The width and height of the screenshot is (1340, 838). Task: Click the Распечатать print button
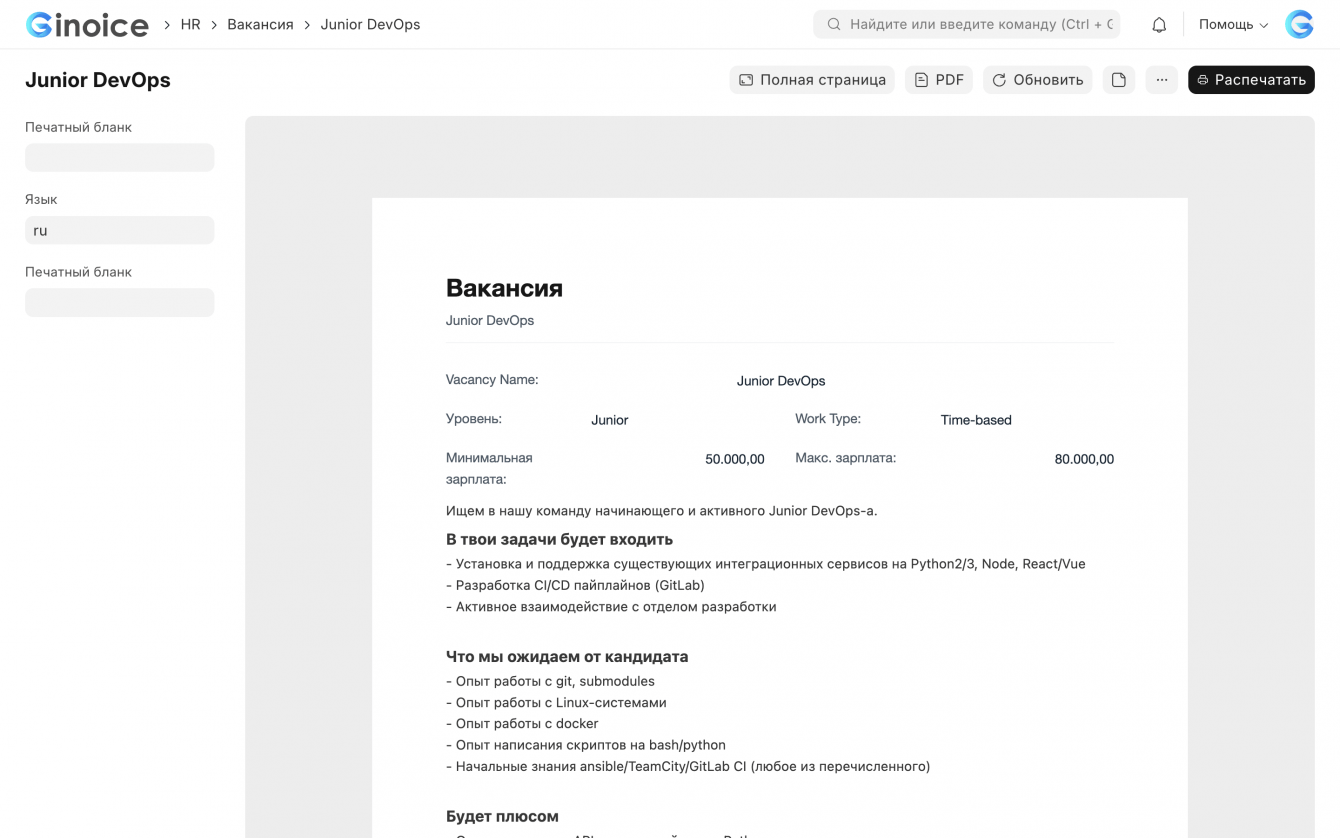(1251, 80)
